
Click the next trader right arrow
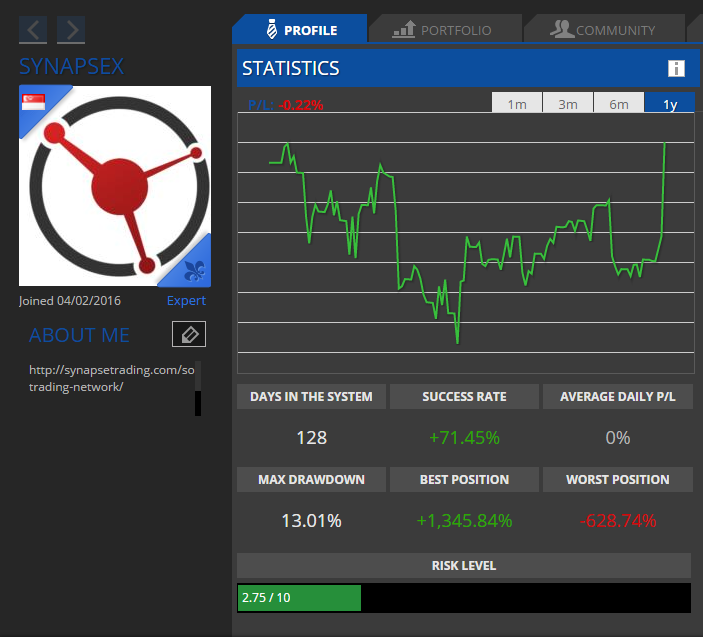click(x=71, y=30)
